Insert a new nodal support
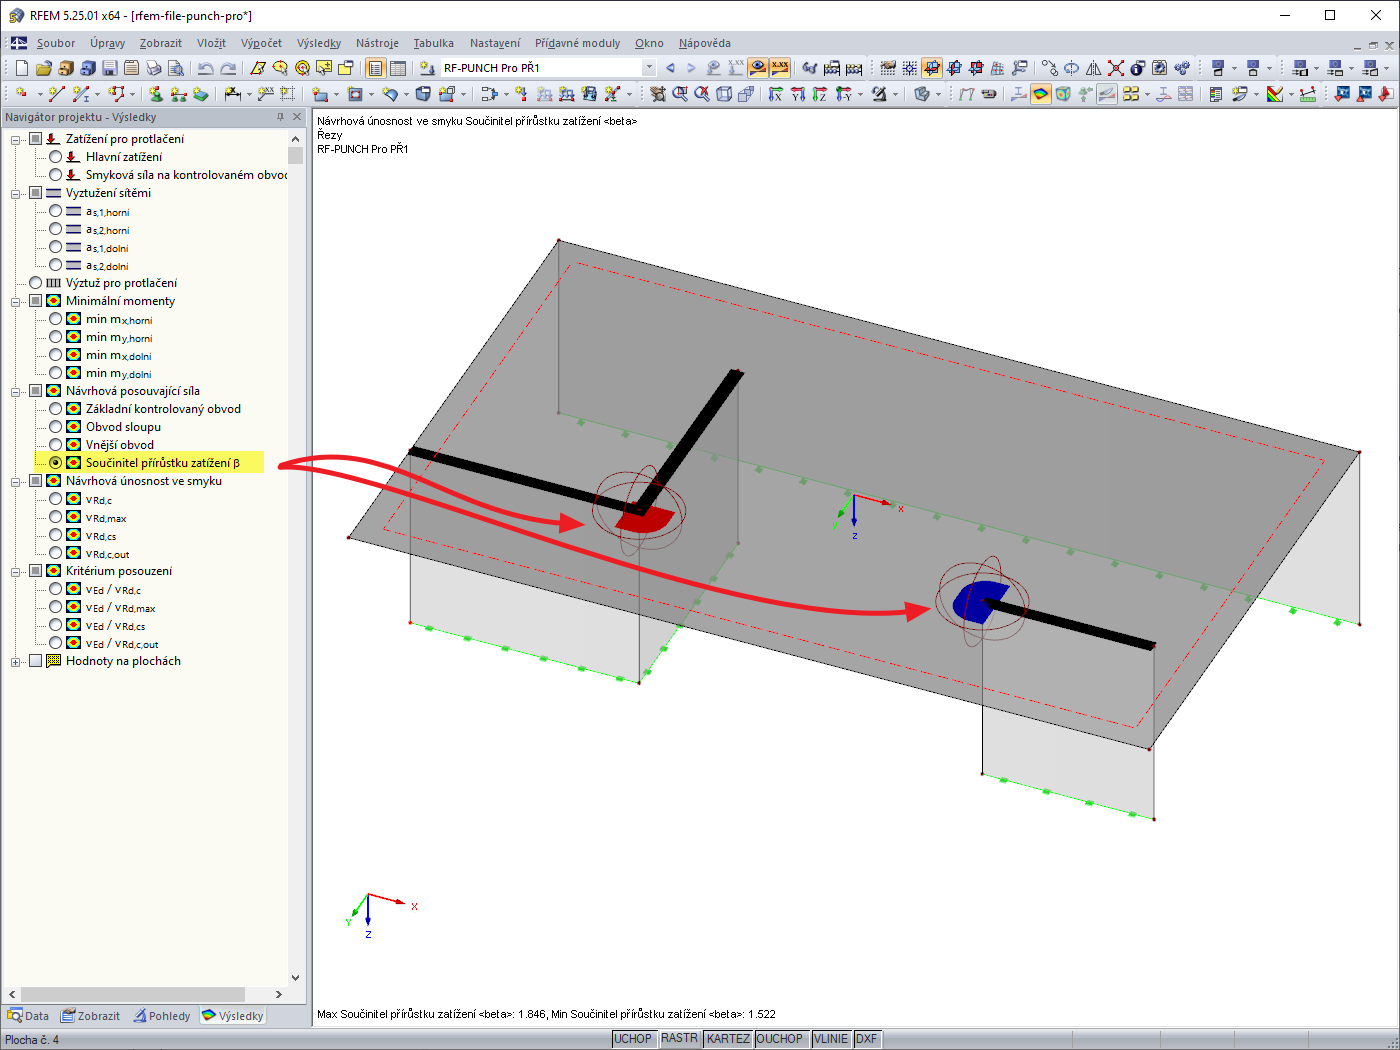1400x1050 pixels. tap(156, 94)
